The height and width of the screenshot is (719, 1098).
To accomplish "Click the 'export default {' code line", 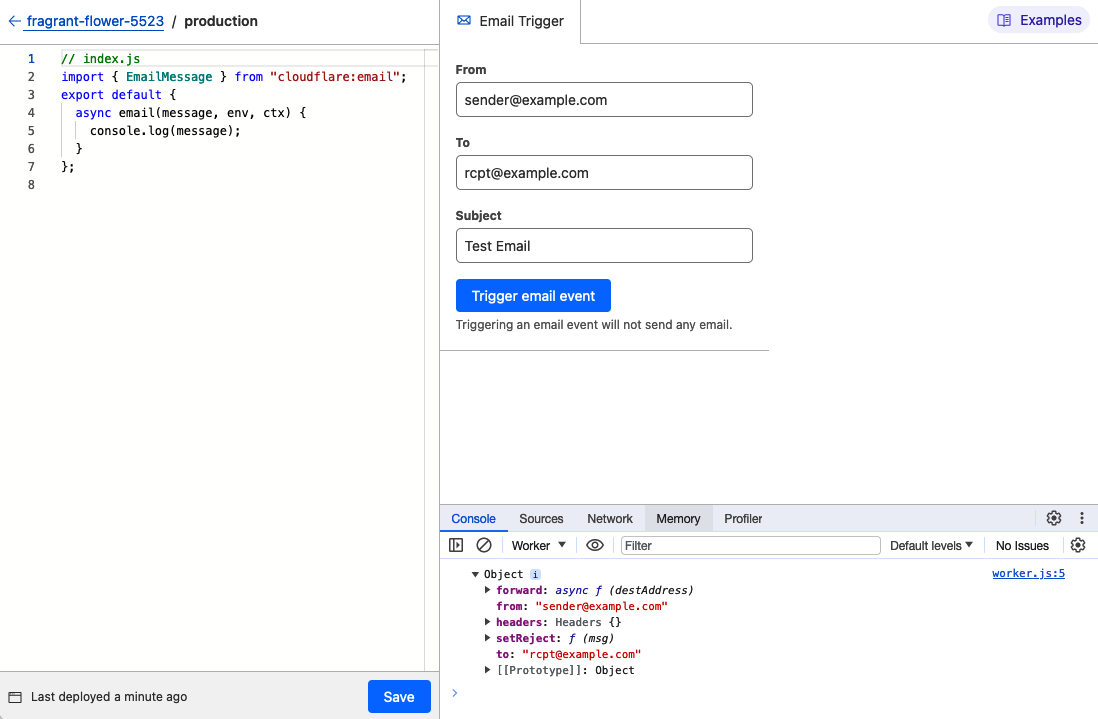I will (x=118, y=95).
